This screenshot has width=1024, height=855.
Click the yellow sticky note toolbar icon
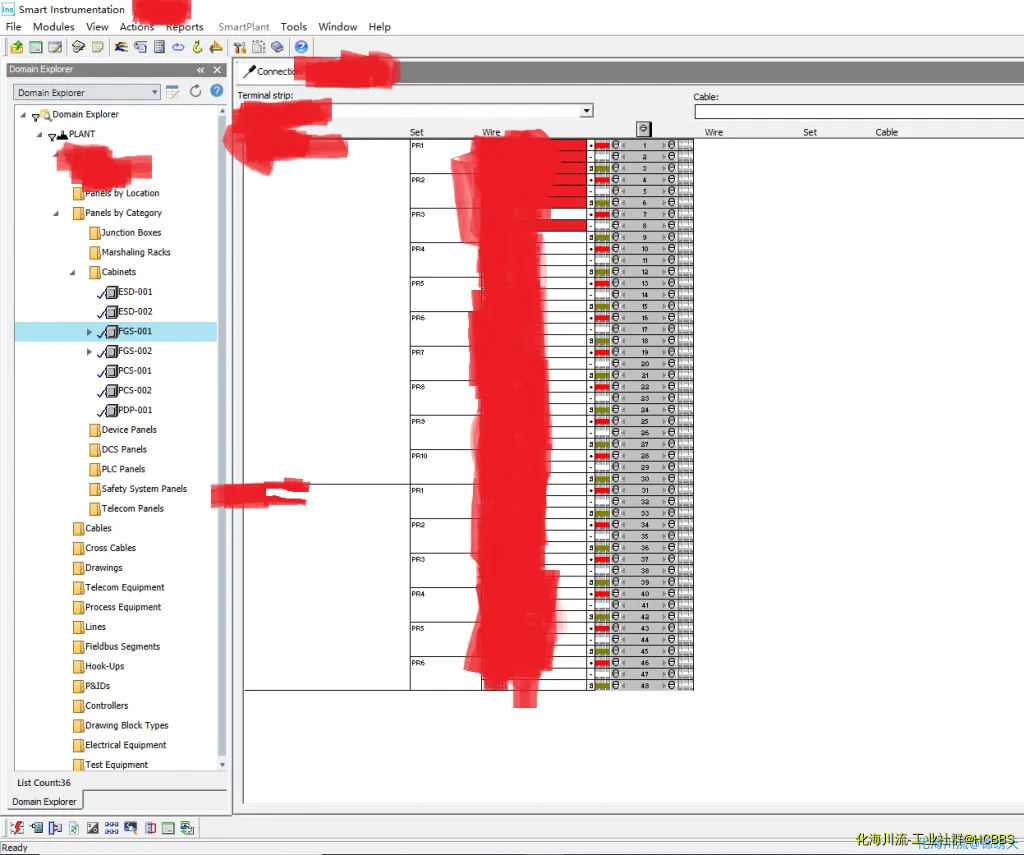click(97, 47)
